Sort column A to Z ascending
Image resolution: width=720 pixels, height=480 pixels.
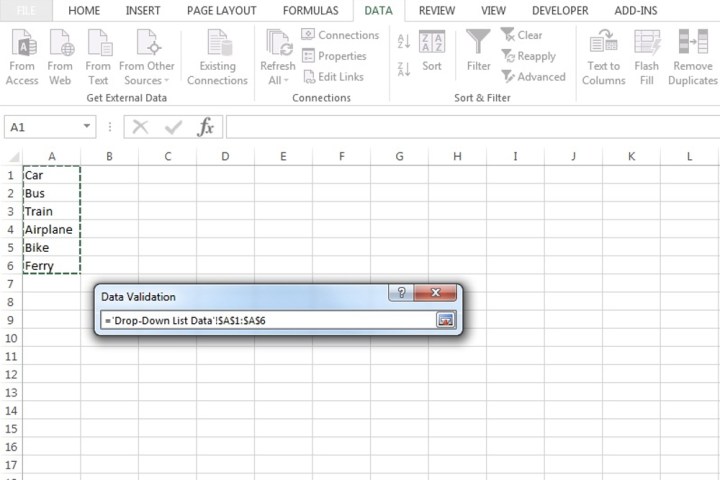point(404,42)
